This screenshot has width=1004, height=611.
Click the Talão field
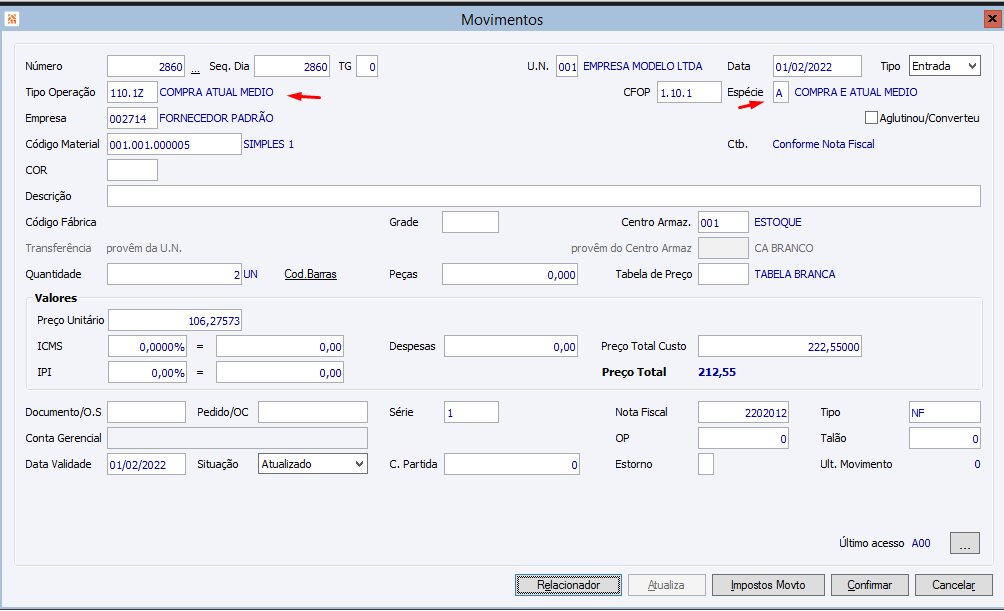(x=944, y=438)
